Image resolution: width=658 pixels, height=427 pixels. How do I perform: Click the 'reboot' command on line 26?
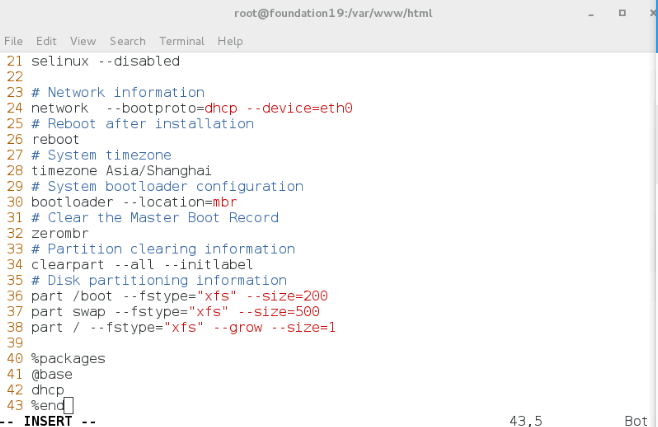(x=55, y=139)
